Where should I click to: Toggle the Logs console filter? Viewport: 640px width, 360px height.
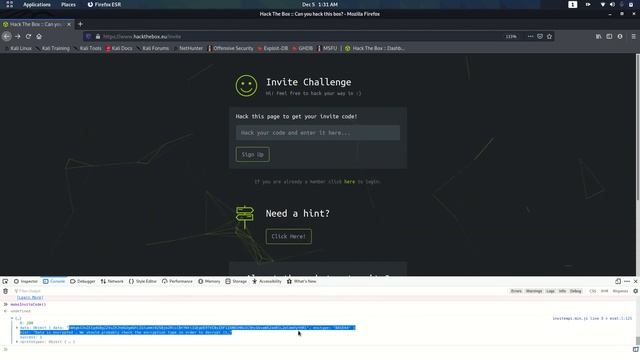pyautogui.click(x=551, y=291)
